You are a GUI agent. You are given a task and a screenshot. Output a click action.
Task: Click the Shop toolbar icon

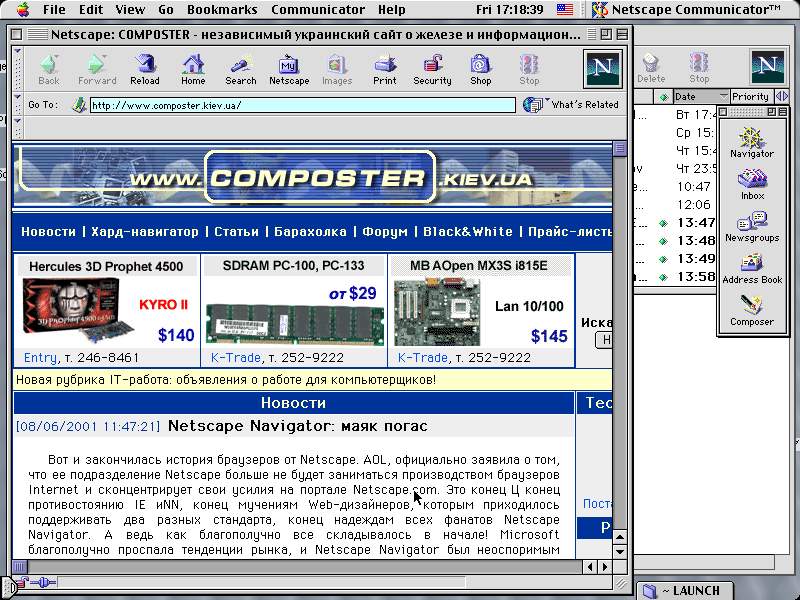click(480, 69)
